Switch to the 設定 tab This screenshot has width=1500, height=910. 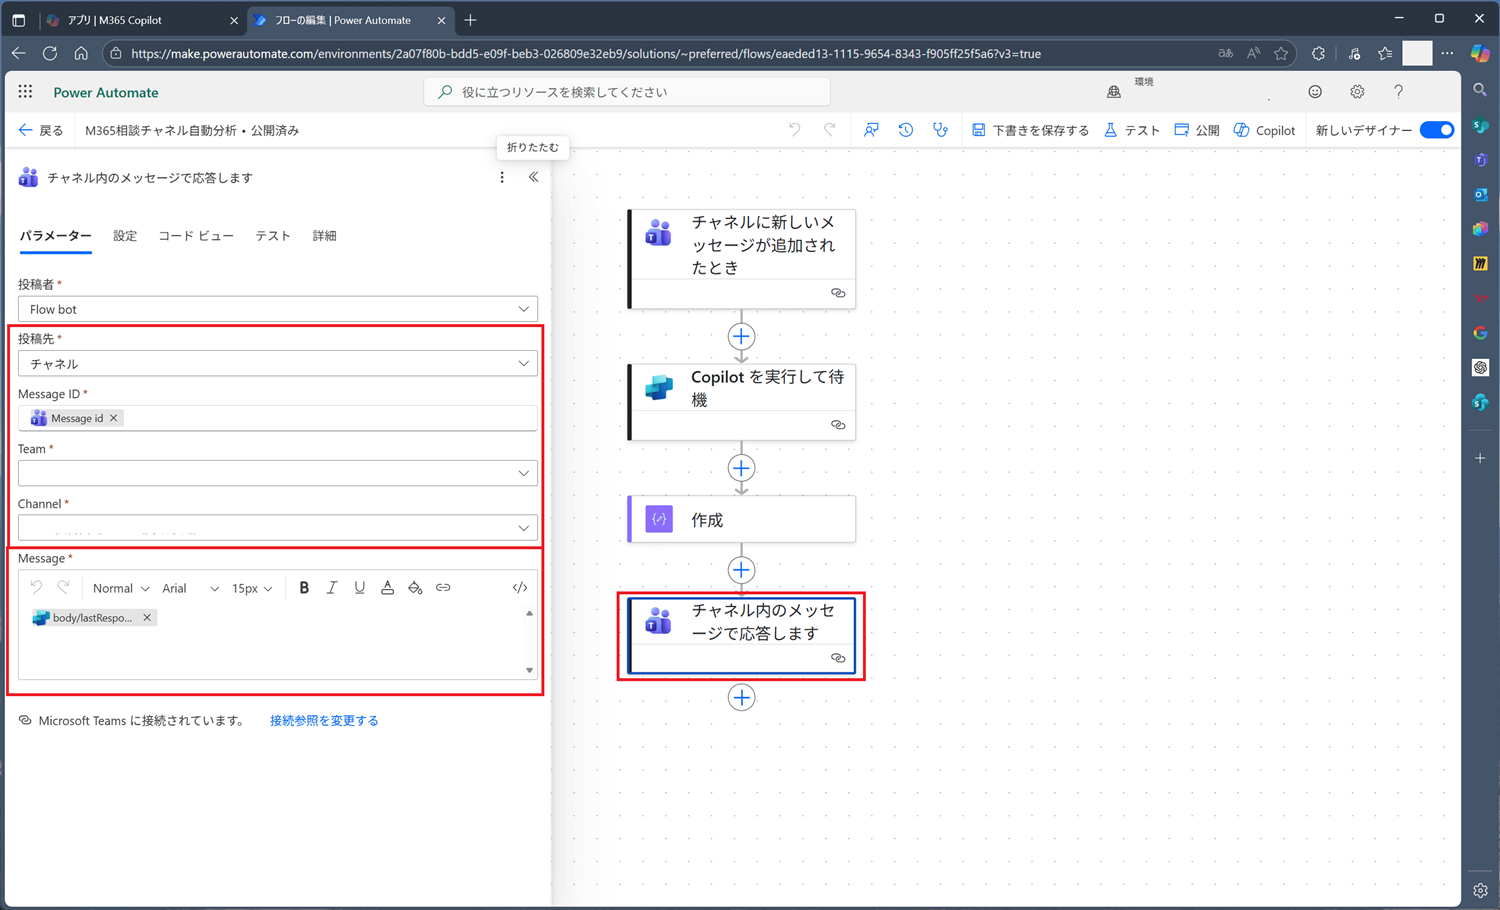coord(125,236)
